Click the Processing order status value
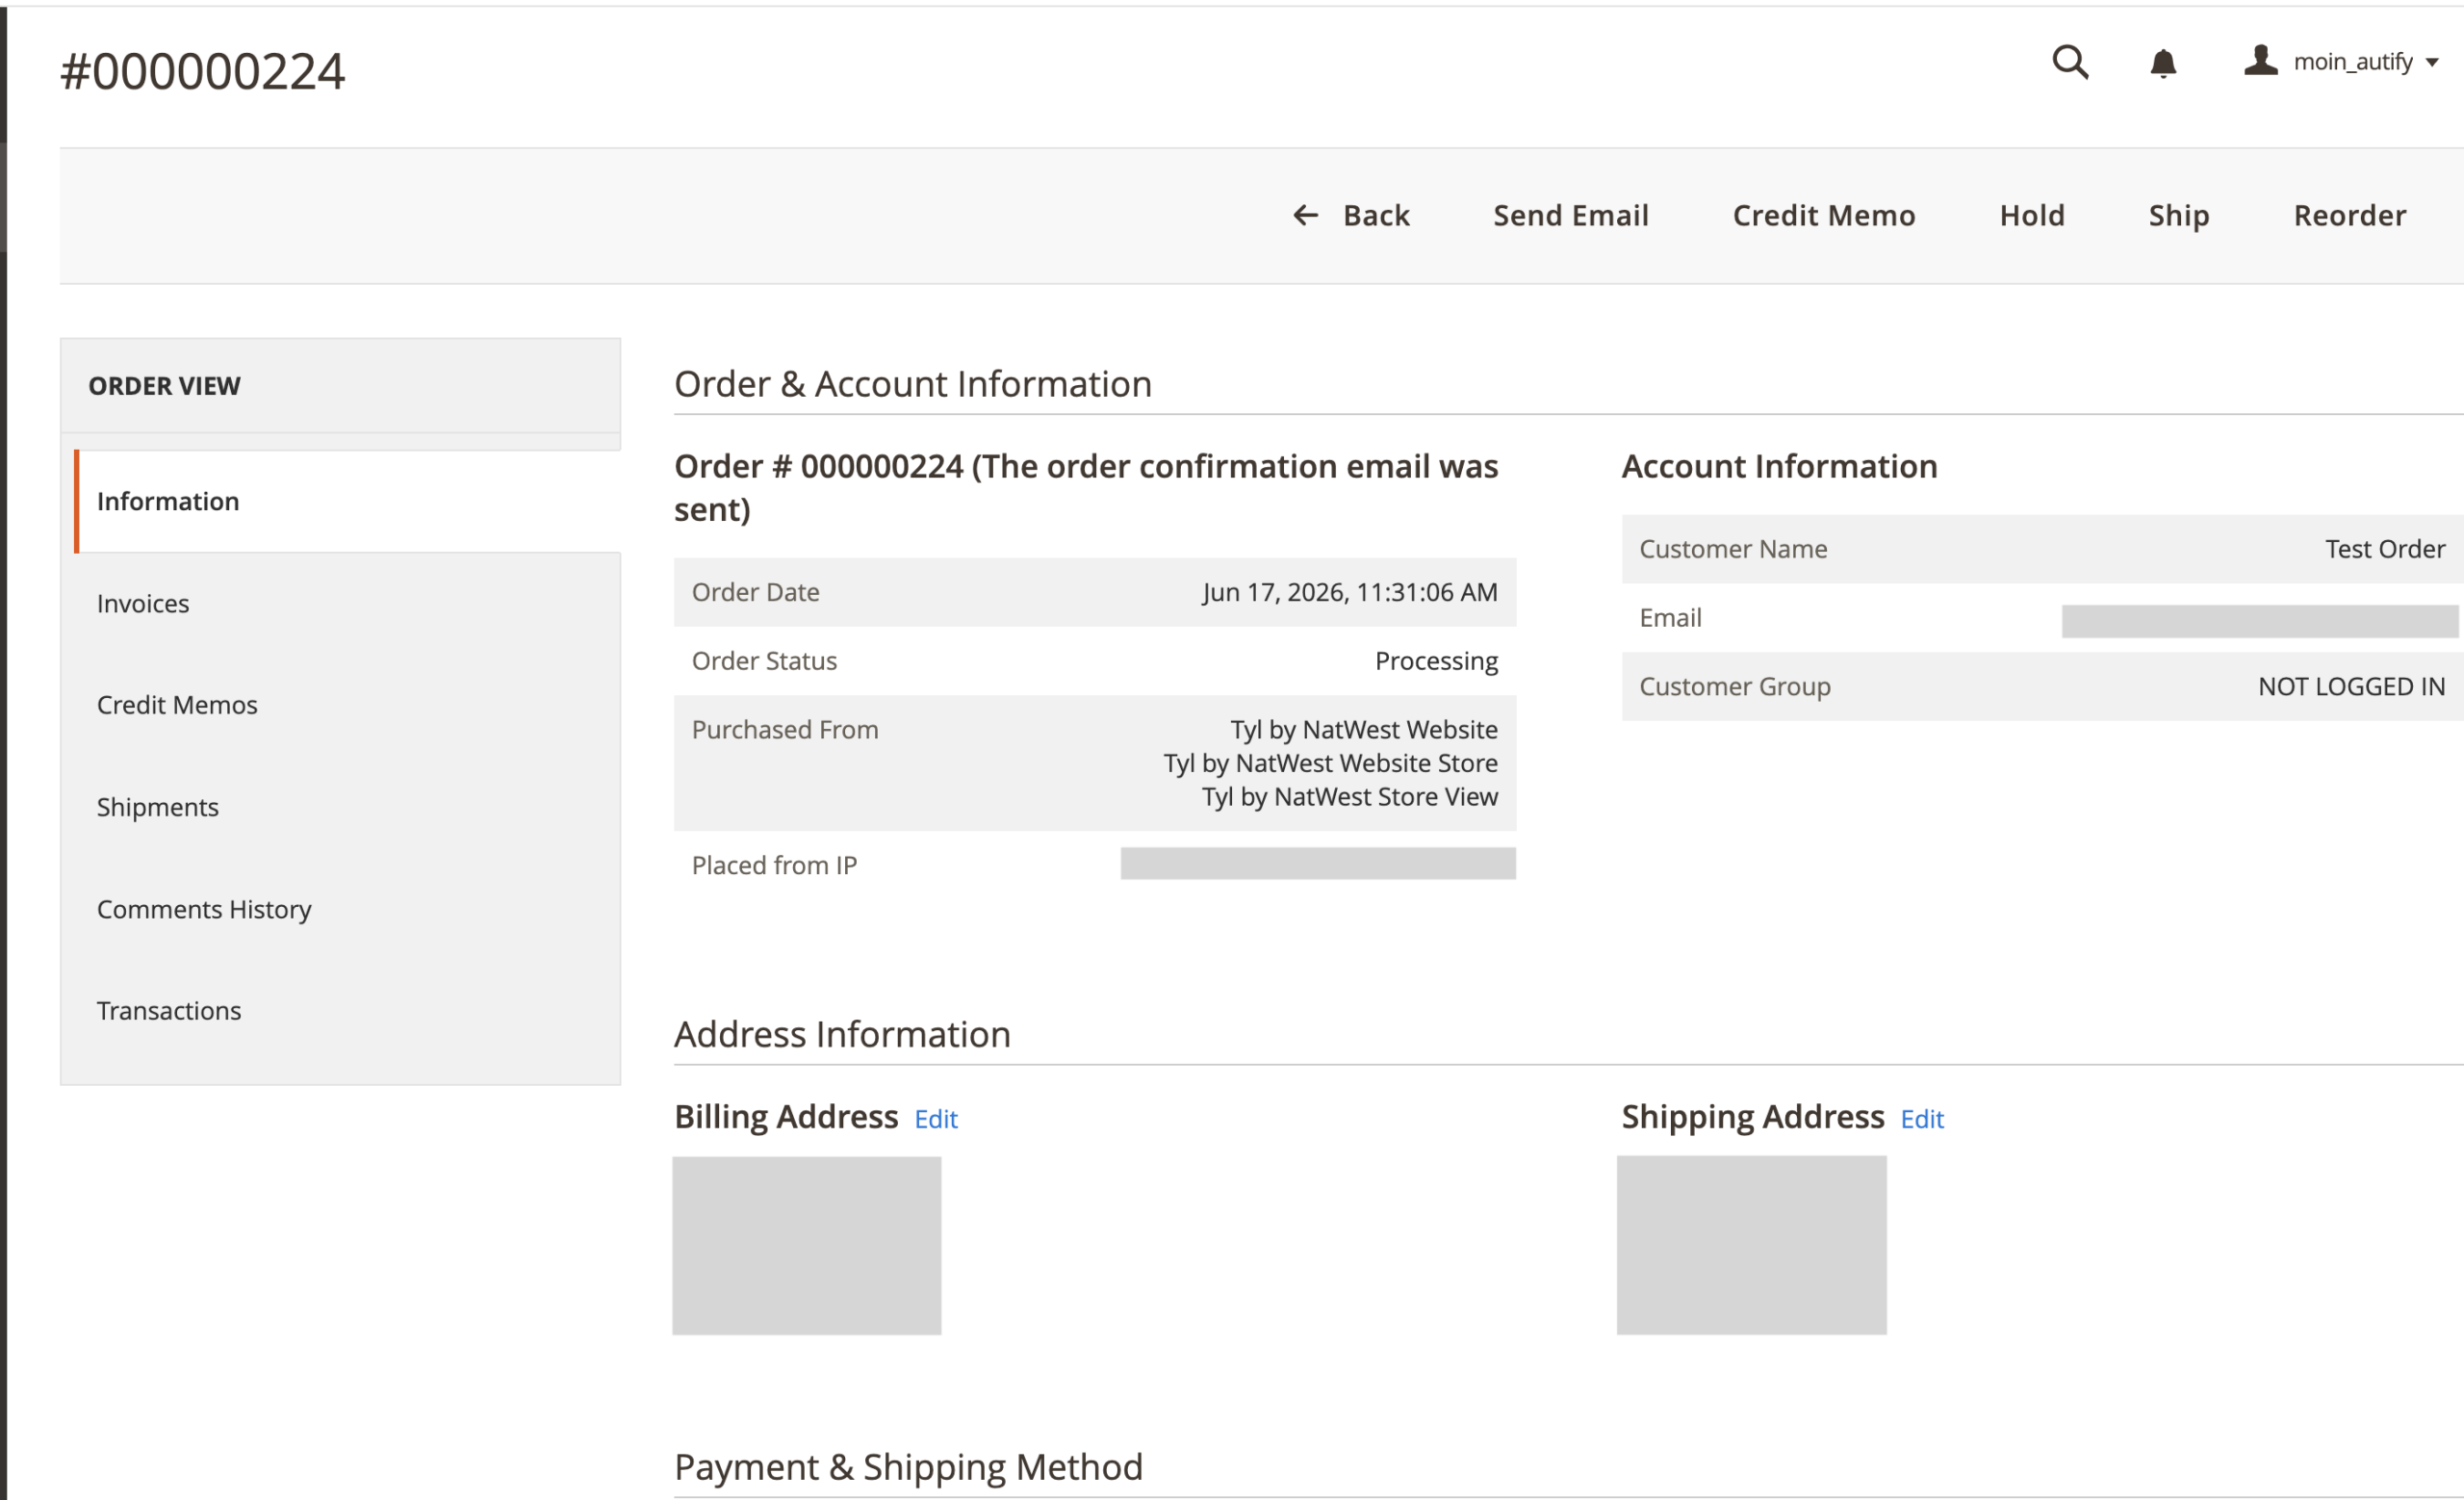Viewport: 2464px width, 1500px height. (1436, 661)
